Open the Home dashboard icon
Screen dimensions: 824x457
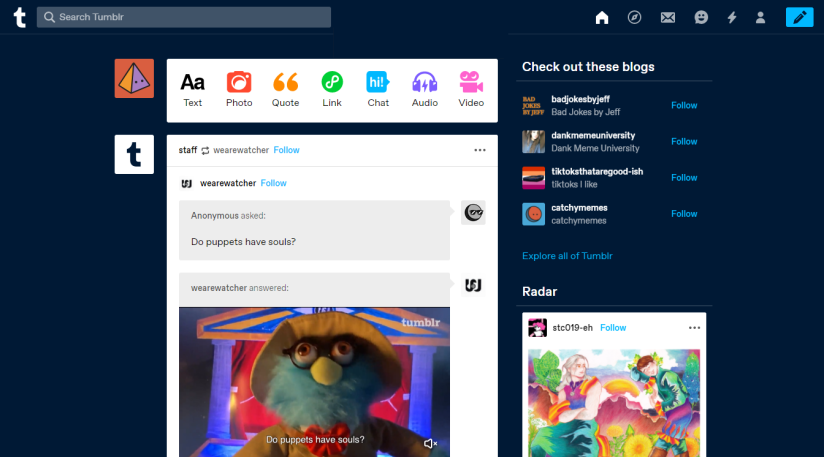[602, 17]
